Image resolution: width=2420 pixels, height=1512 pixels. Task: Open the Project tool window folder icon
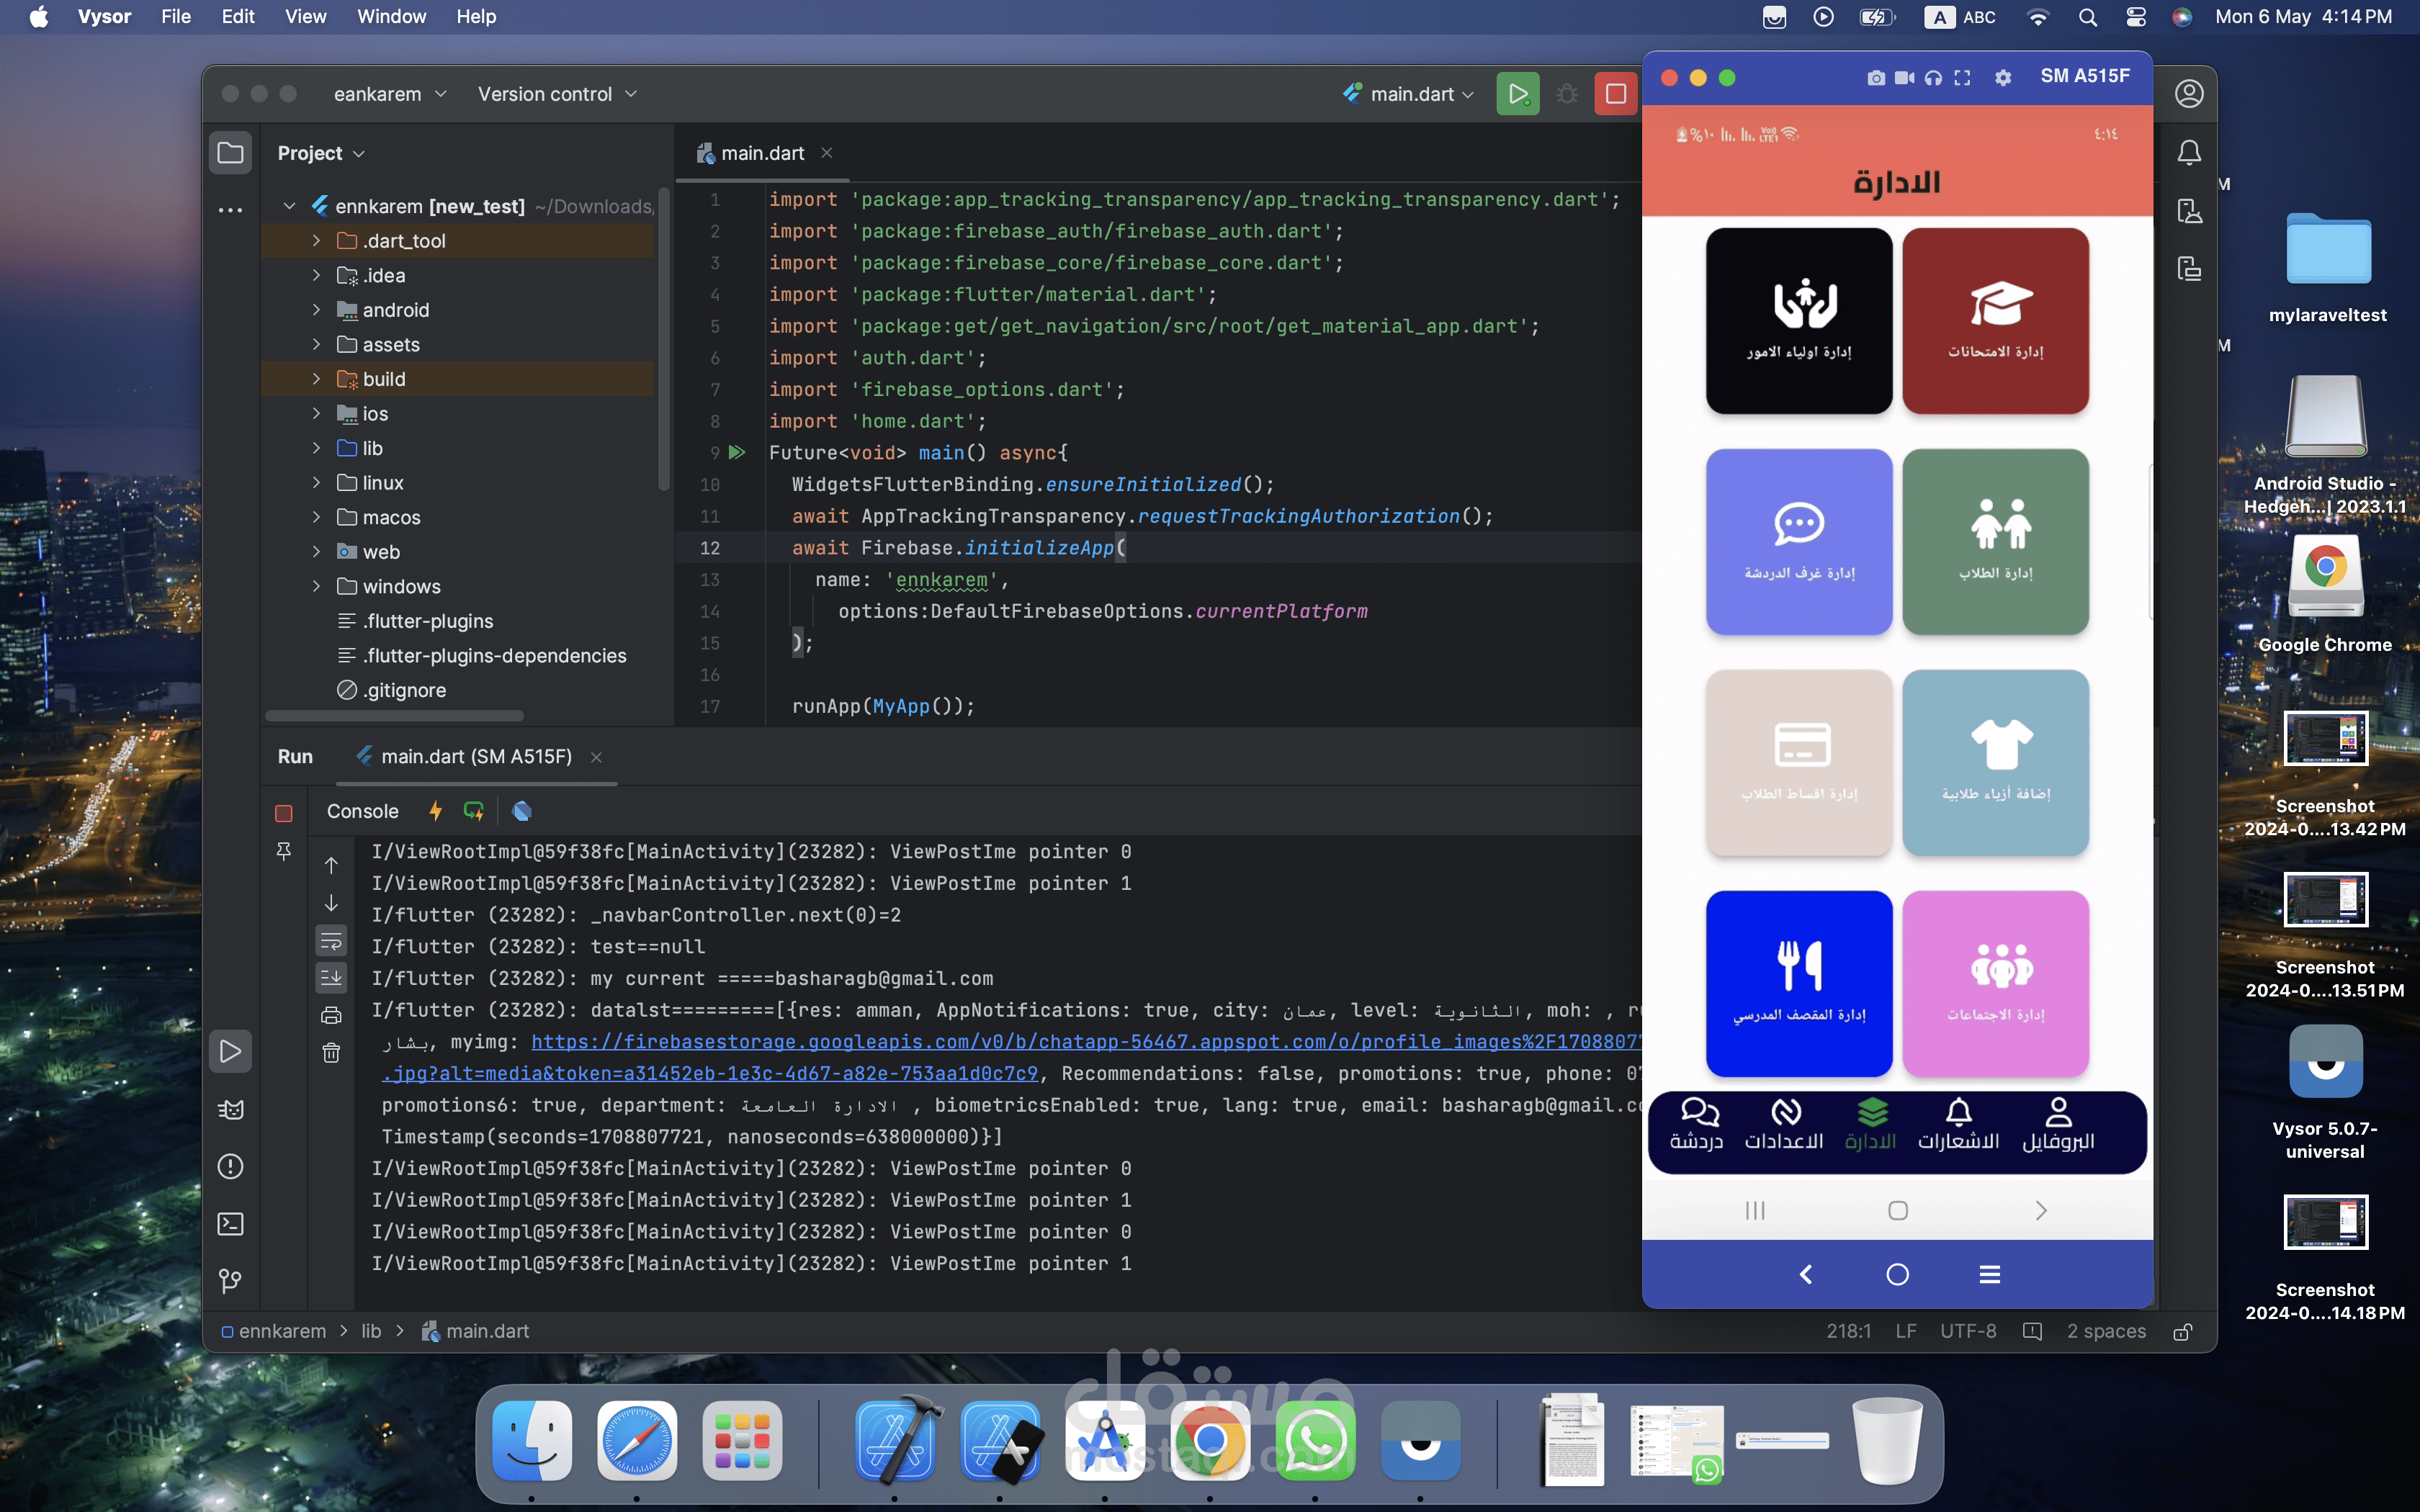[230, 153]
